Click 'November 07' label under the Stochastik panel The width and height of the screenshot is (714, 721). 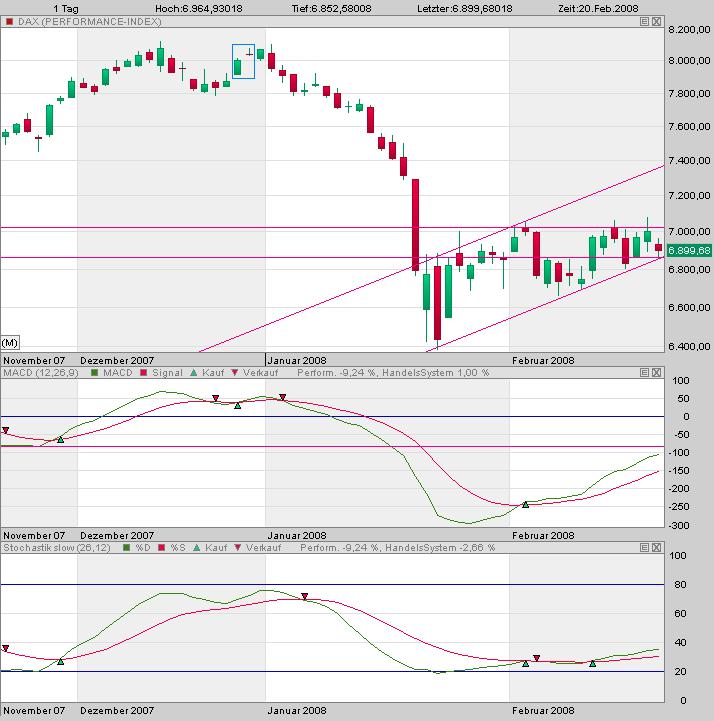pyautogui.click(x=34, y=711)
